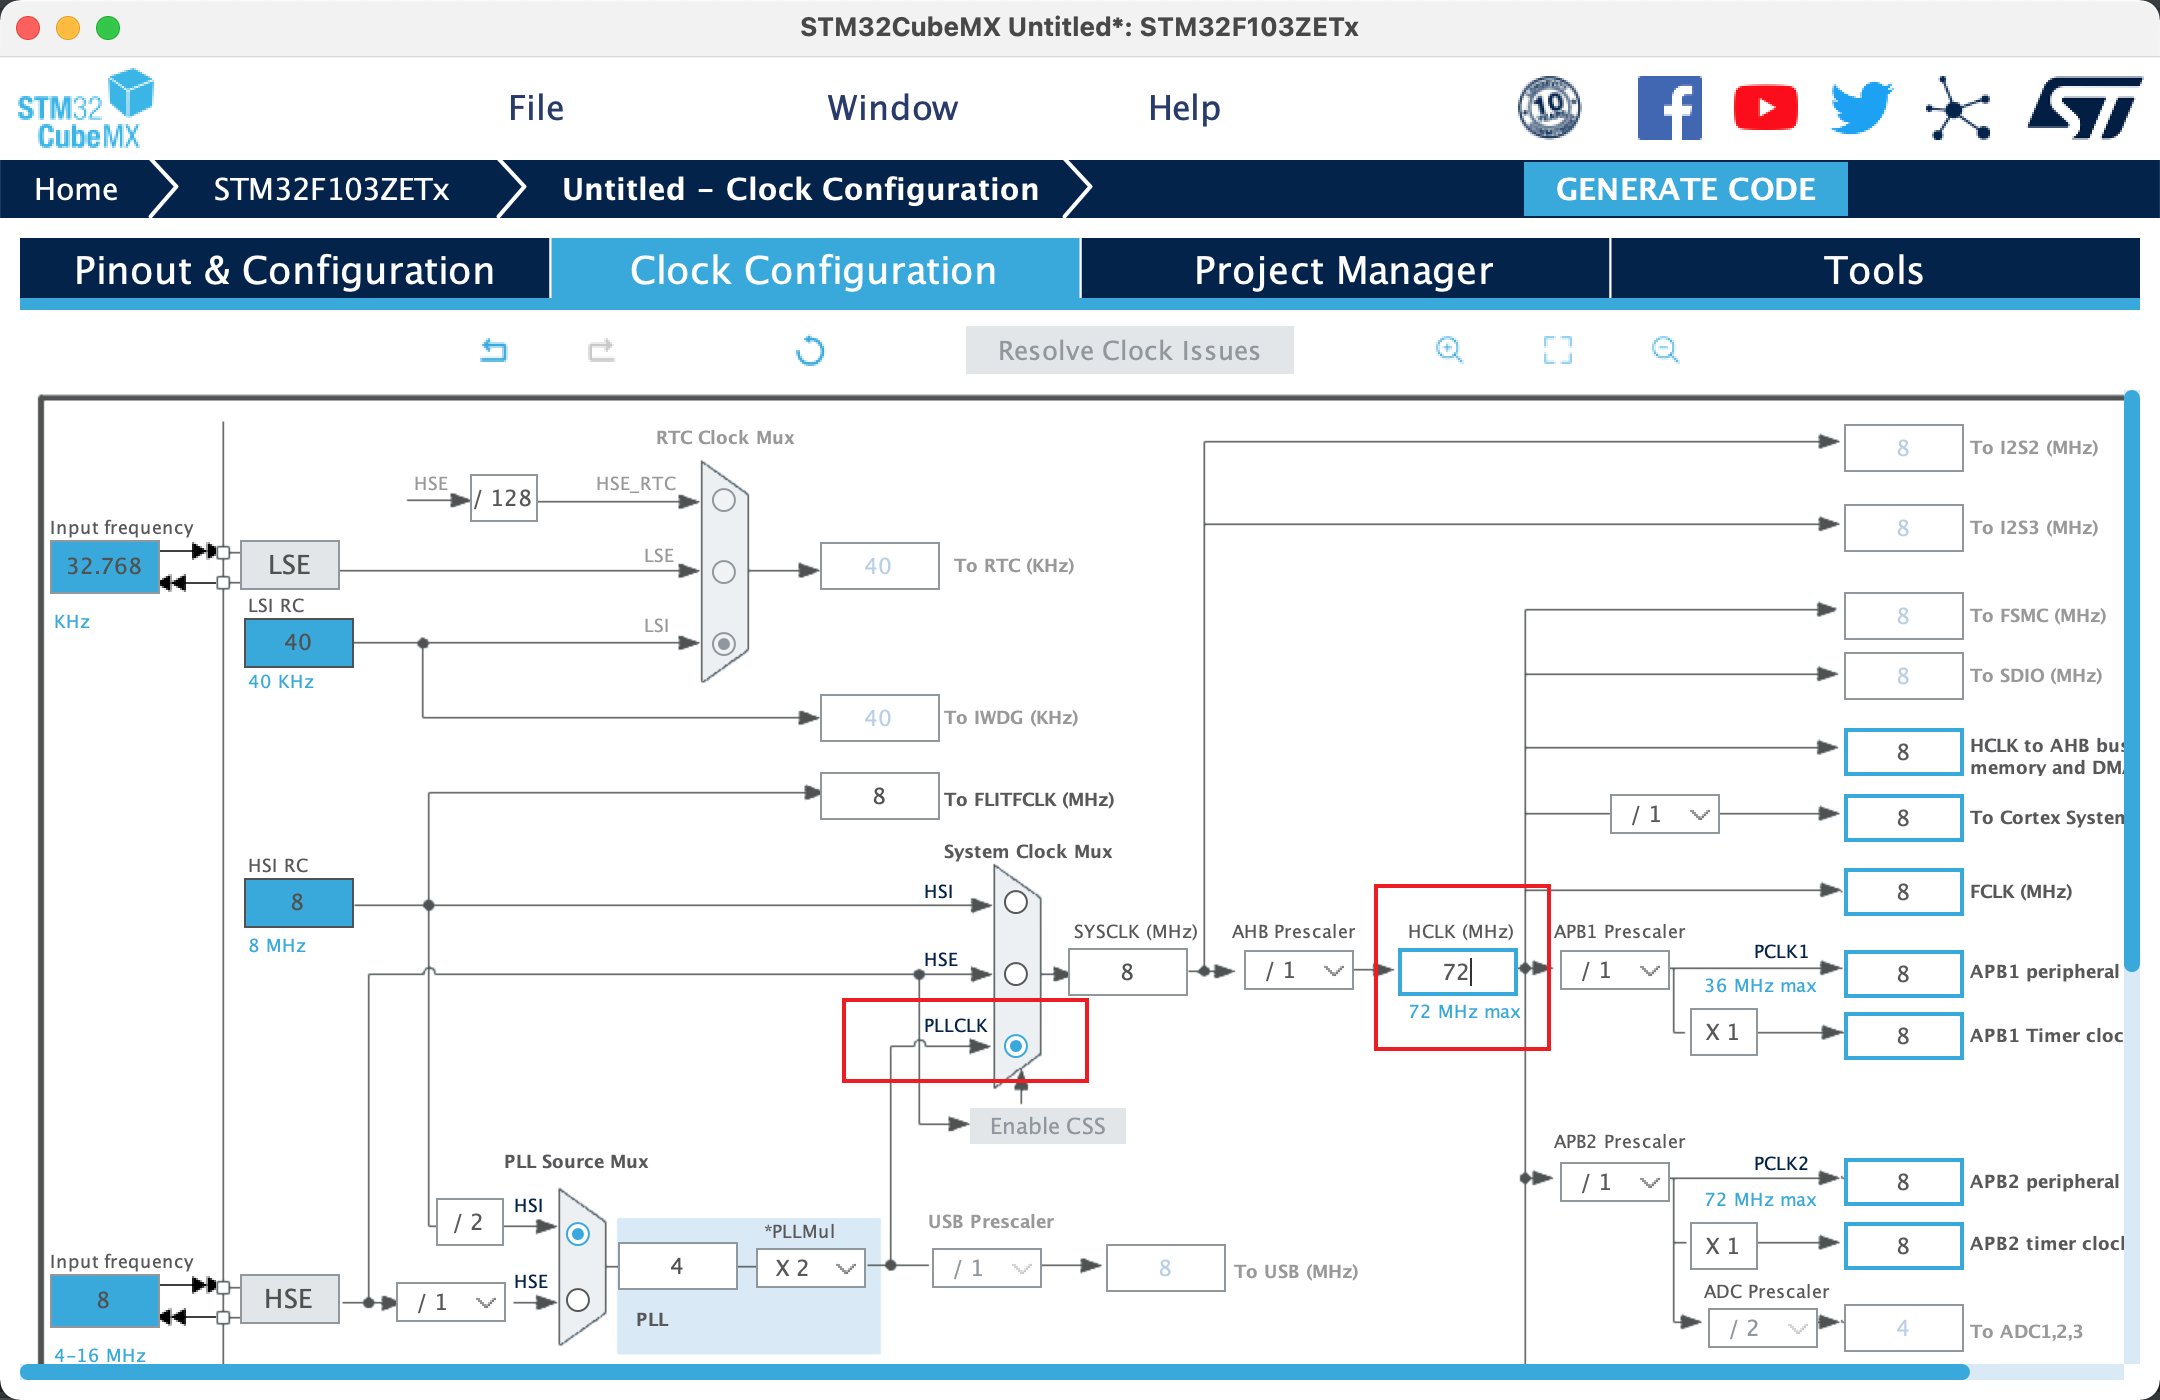Select HSI in System Clock Mux

click(1016, 902)
